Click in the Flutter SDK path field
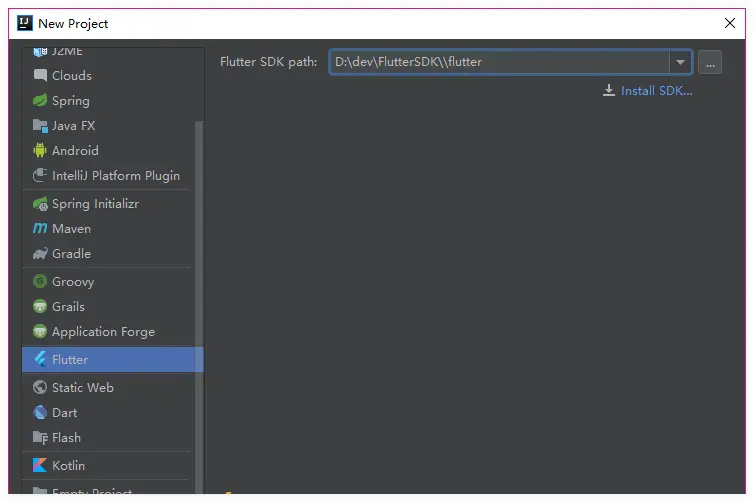 (x=499, y=62)
